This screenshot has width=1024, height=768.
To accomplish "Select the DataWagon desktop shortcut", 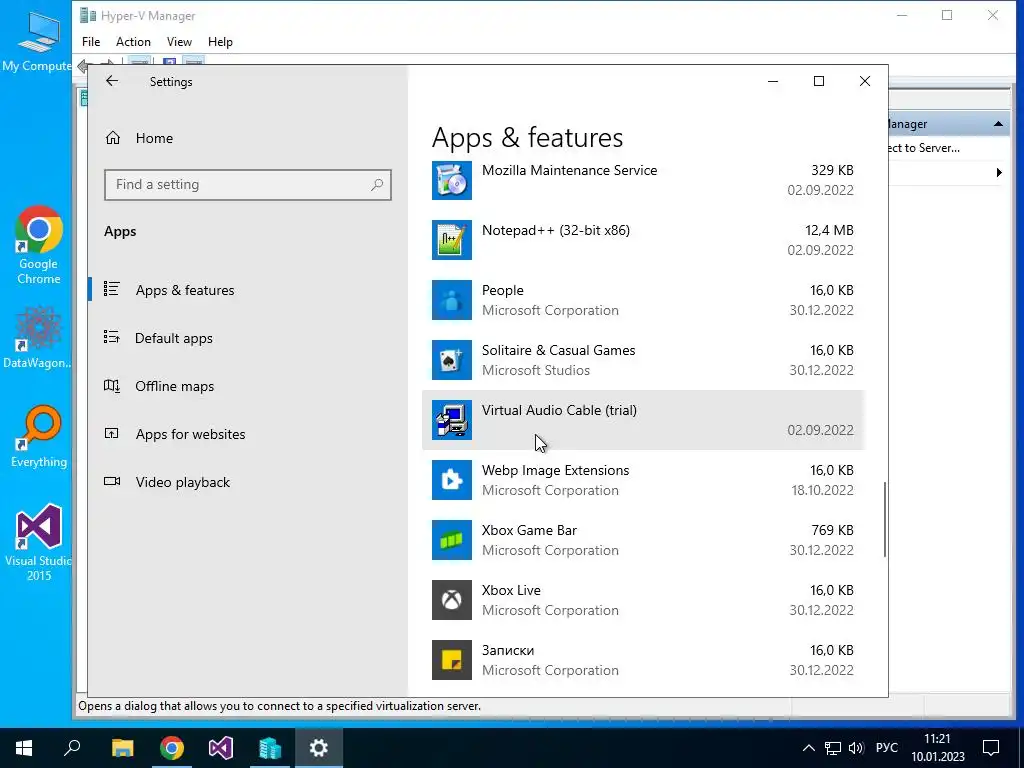I will point(37,337).
